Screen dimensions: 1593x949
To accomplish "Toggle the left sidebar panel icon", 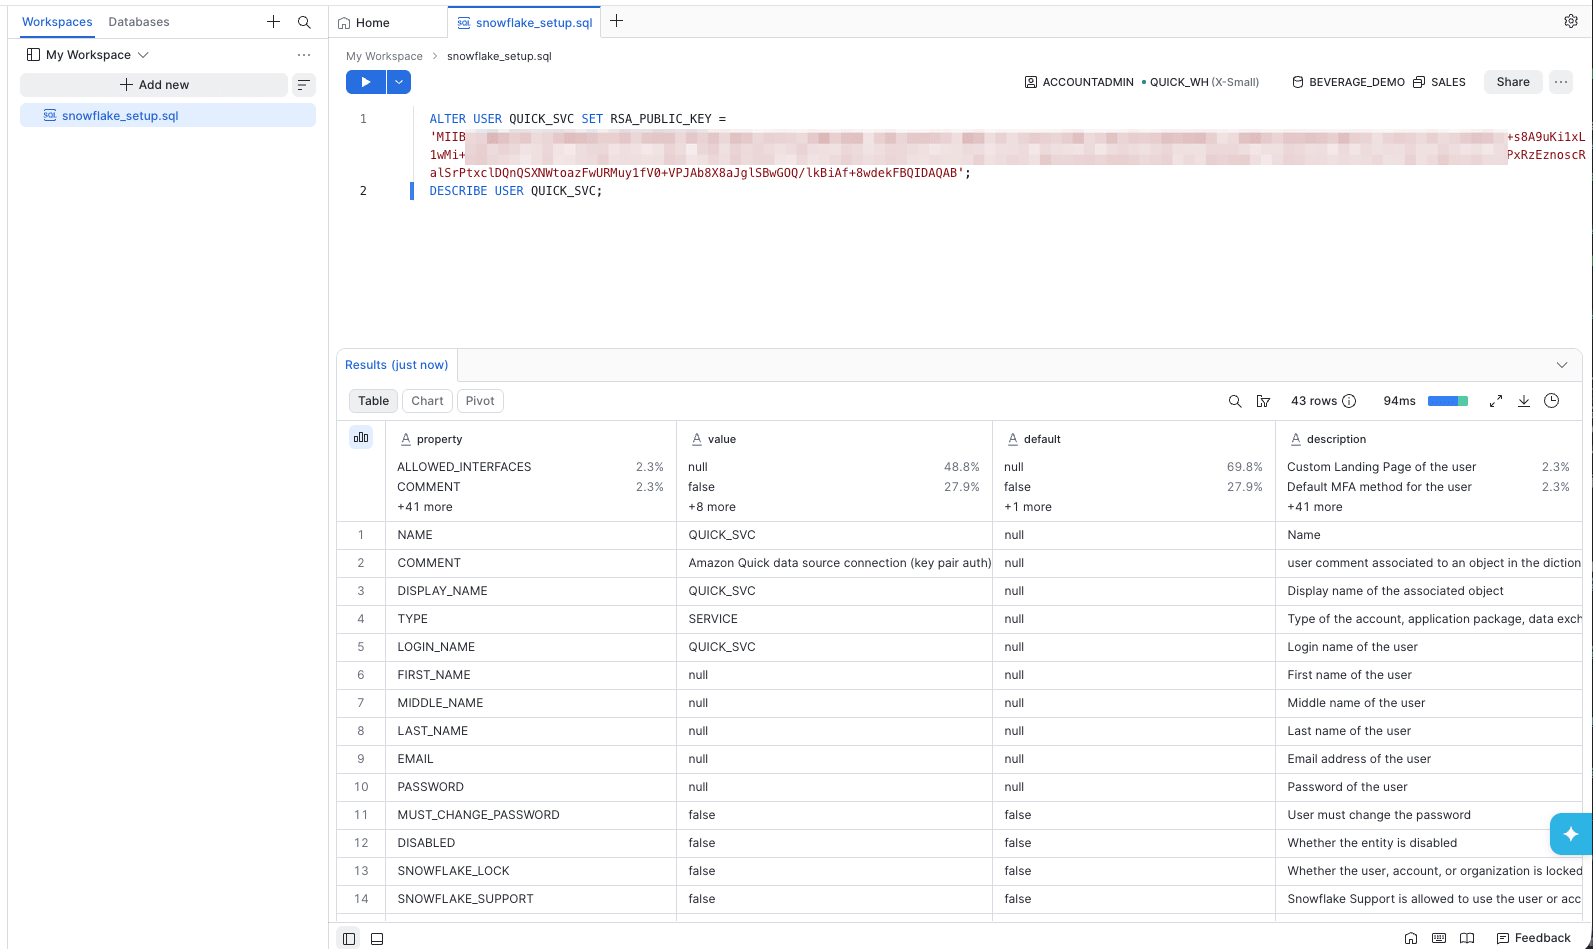I will 348,938.
